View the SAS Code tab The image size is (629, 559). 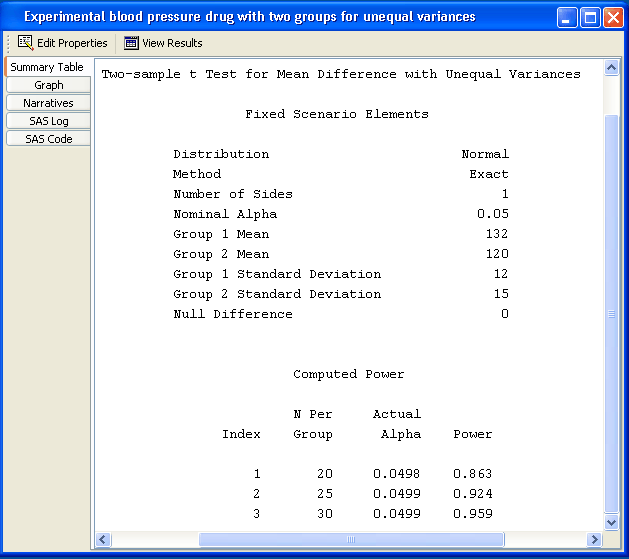tap(48, 139)
